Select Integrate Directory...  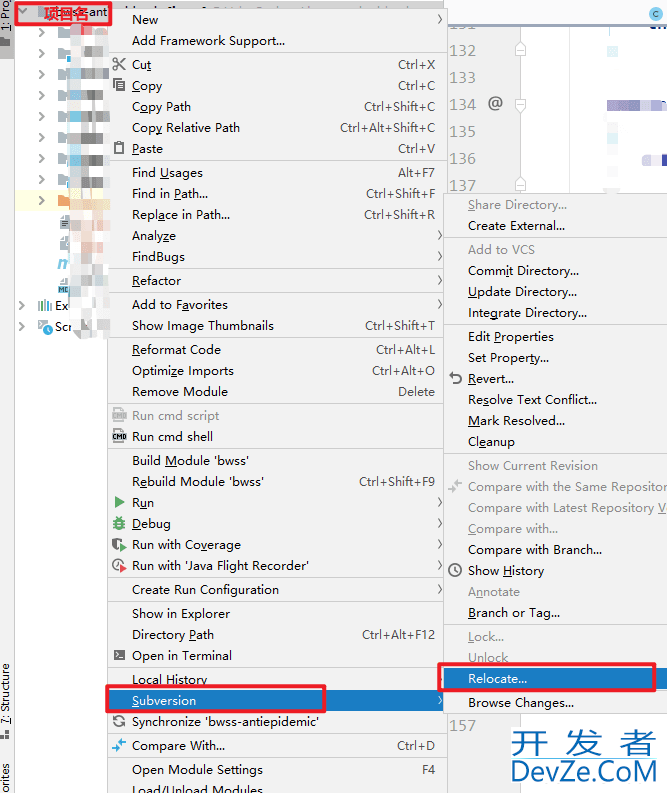click(555, 313)
